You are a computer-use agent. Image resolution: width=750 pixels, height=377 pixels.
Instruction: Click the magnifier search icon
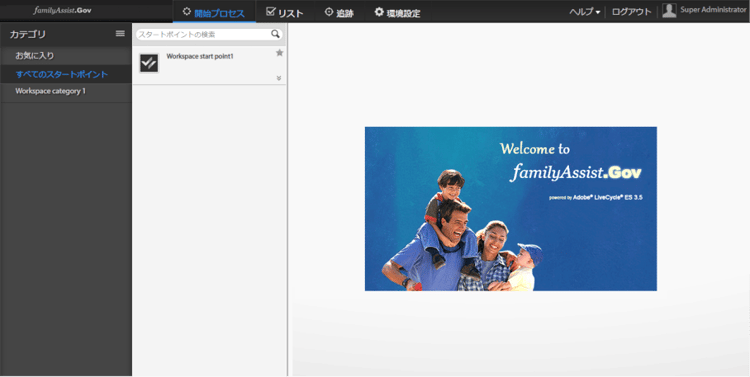pos(276,34)
